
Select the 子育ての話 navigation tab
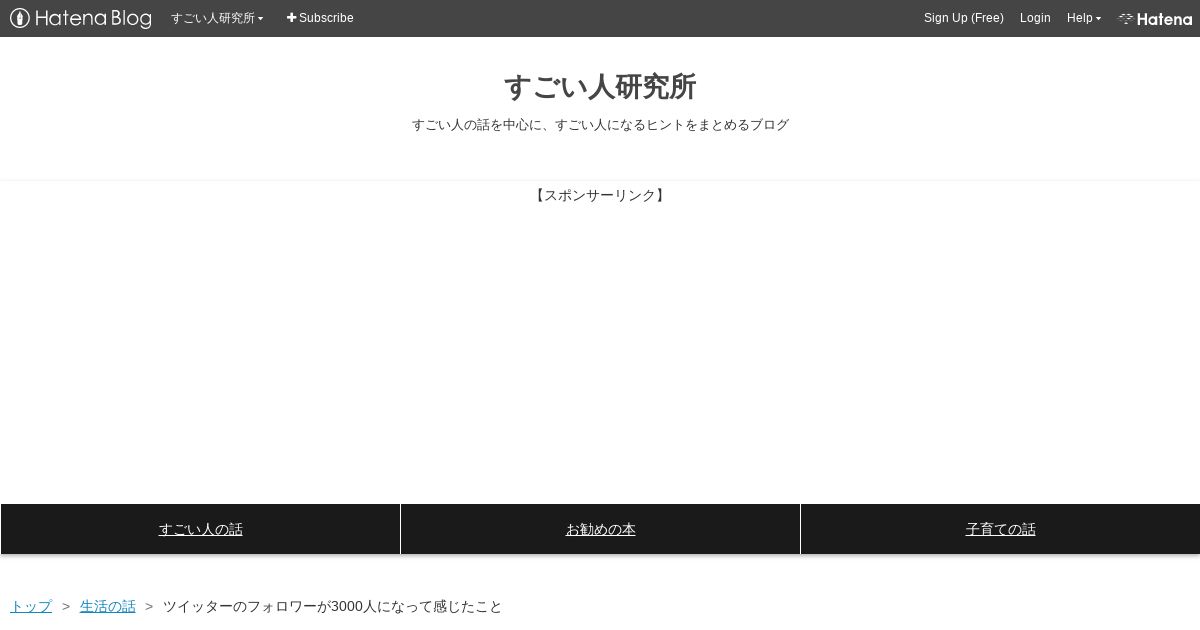pyautogui.click(x=1000, y=529)
